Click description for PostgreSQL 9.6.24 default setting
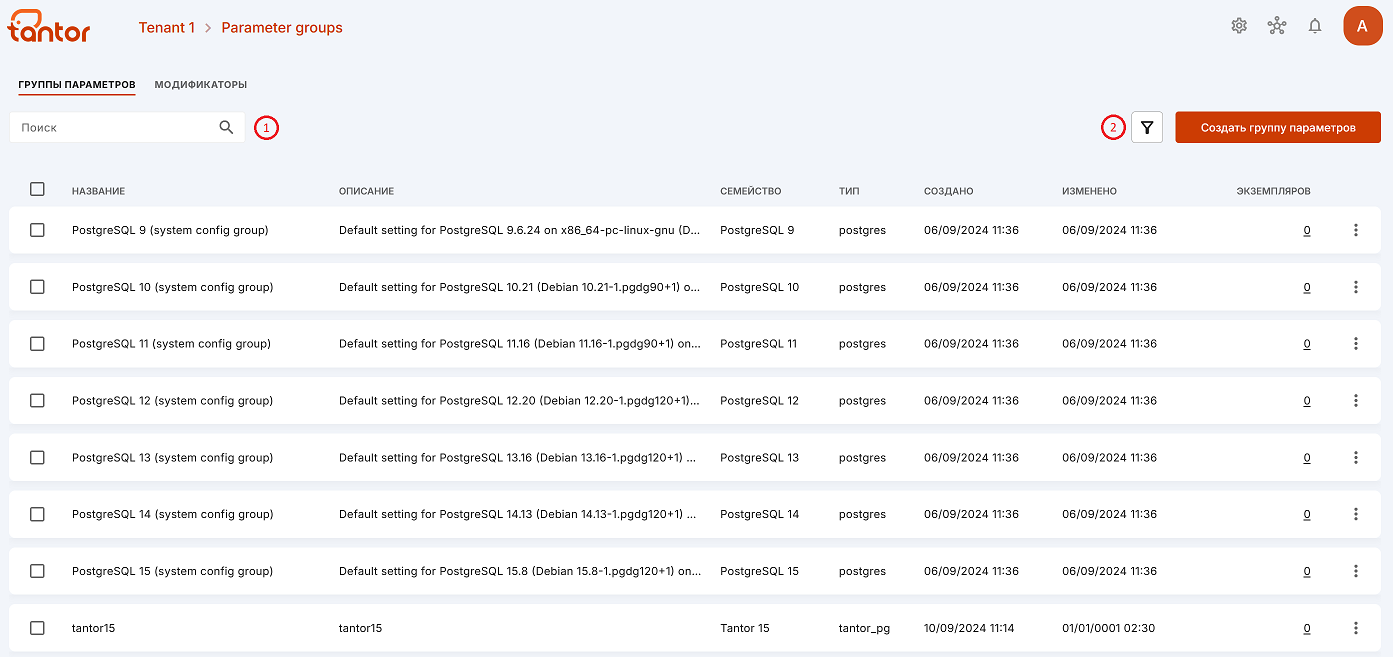Image resolution: width=1393 pixels, height=657 pixels. (x=519, y=230)
